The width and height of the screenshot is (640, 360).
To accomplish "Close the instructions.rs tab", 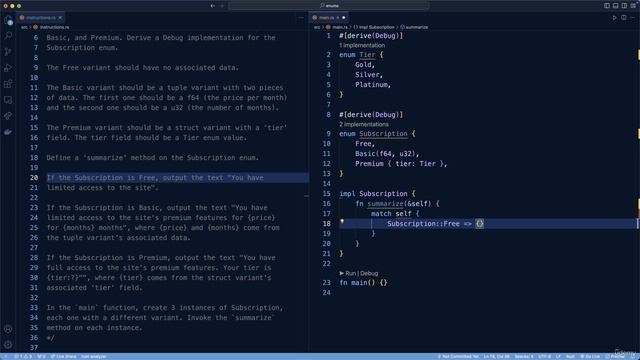I will pyautogui.click(x=60, y=18).
